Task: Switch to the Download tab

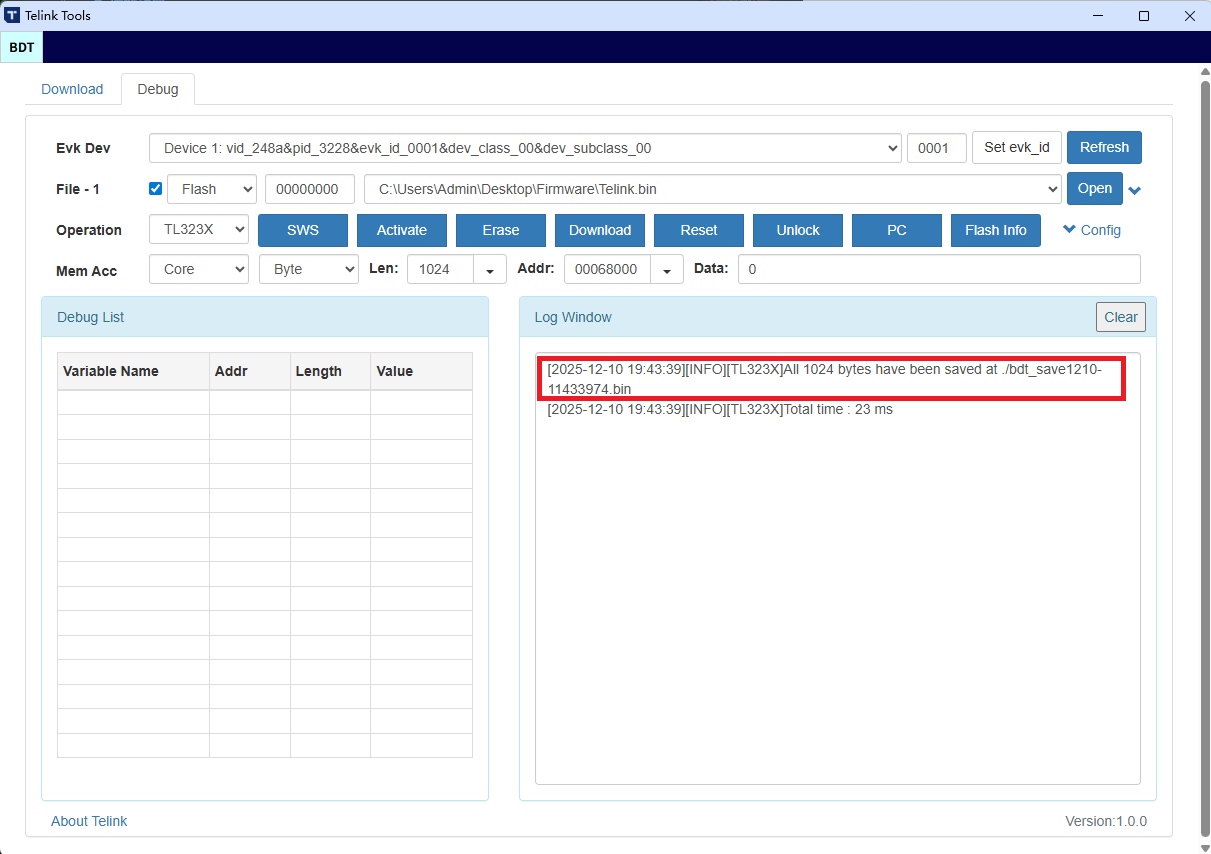Action: point(72,89)
